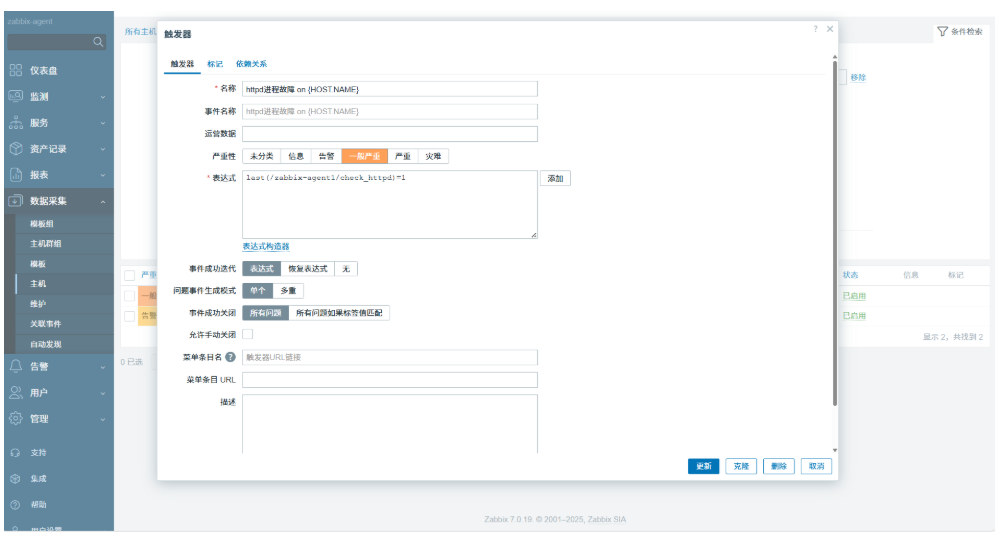Expand the 告警 alerts menu chevron
The width and height of the screenshot is (995, 542).
(103, 367)
